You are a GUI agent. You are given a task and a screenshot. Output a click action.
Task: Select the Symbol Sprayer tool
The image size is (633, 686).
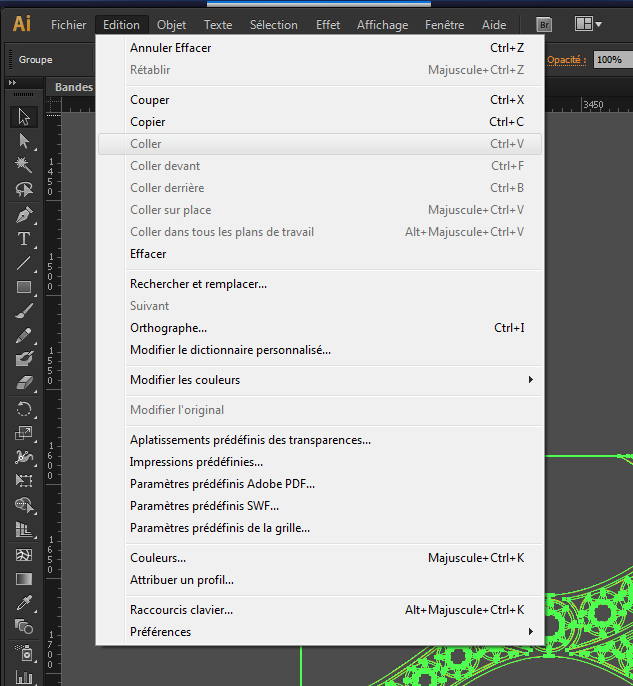point(24,653)
